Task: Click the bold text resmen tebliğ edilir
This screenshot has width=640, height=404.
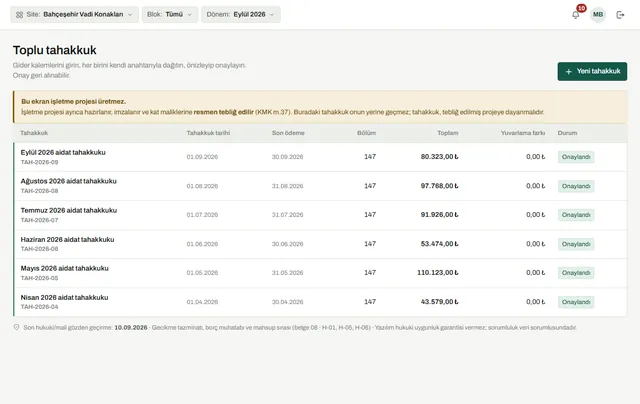Action: point(224,112)
